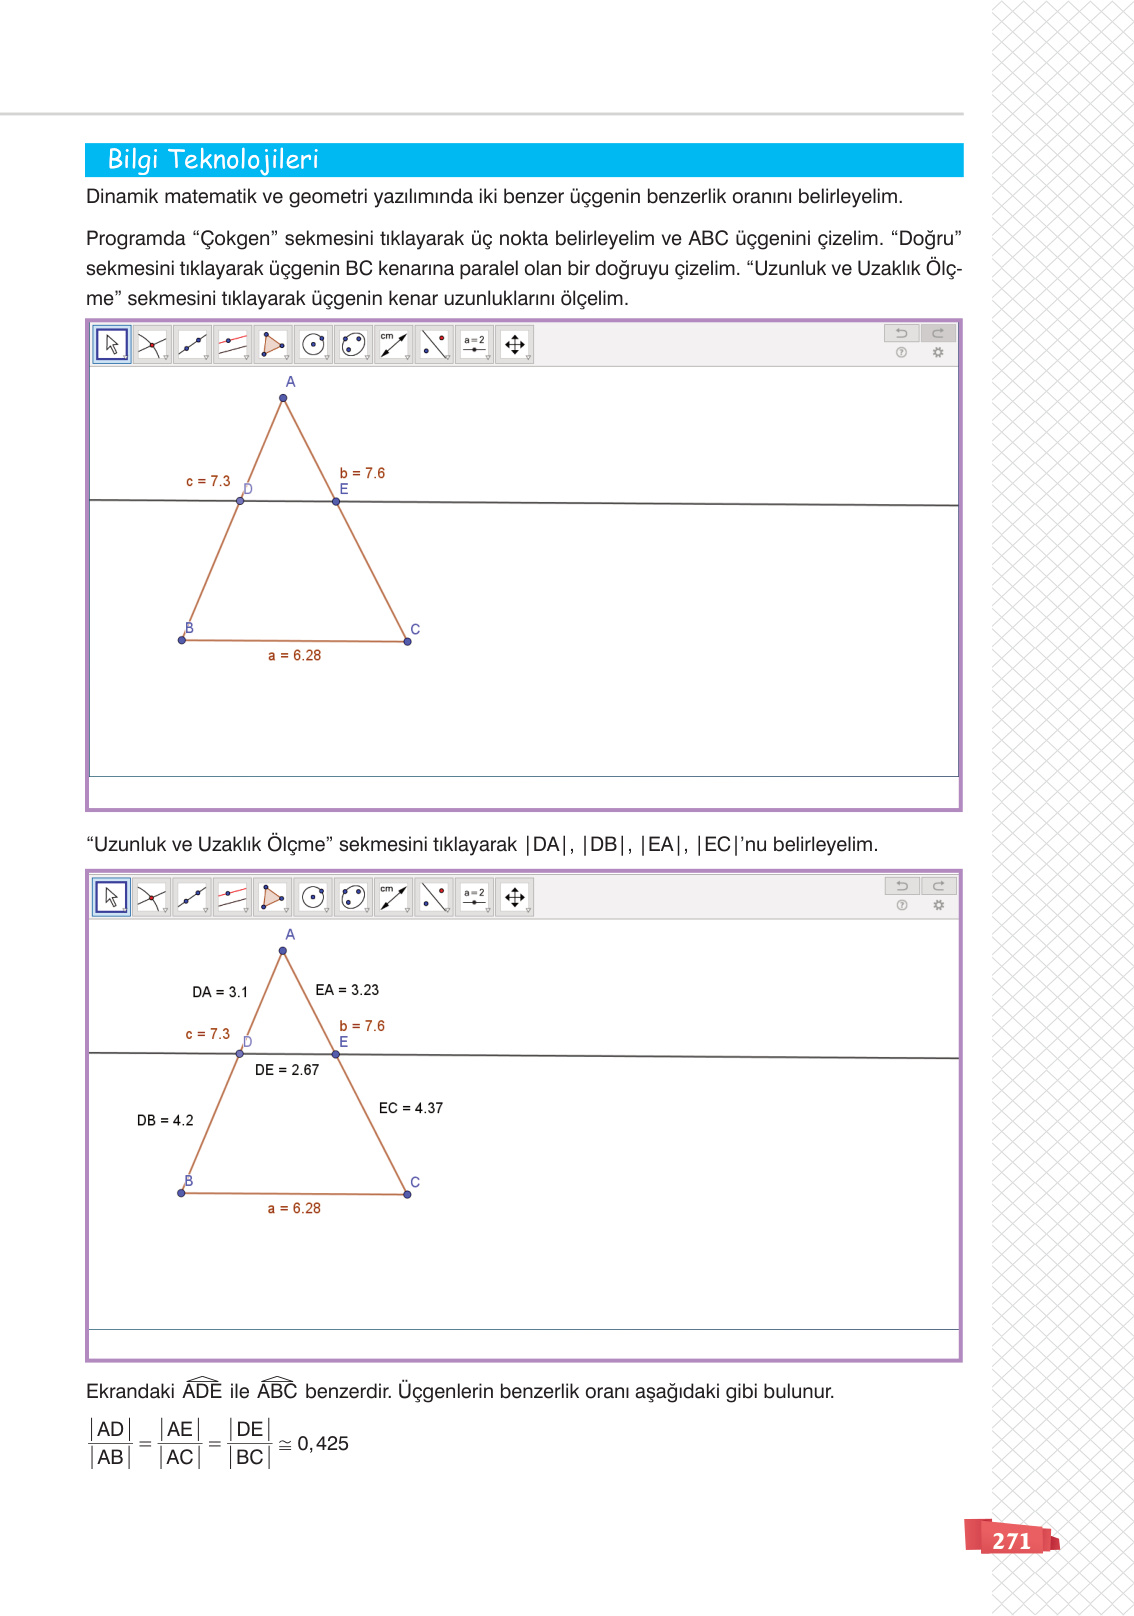Expand the Polygon tool dropdown arrow in lower toolbar
Image resolution: width=1134 pixels, height=1616 pixels.
click(x=287, y=910)
